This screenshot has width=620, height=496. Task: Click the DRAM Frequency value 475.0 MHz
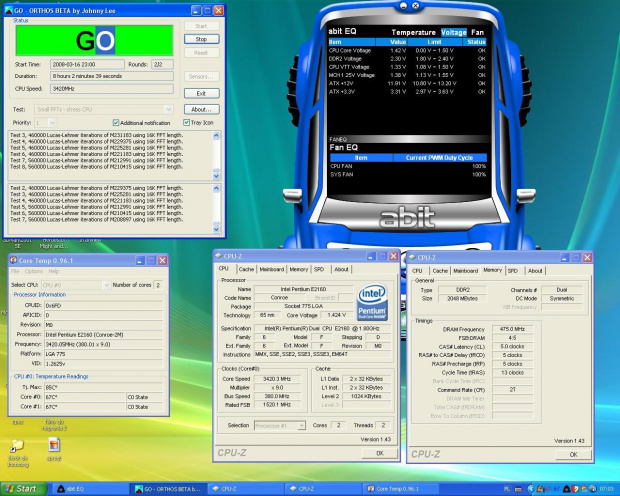click(x=512, y=329)
